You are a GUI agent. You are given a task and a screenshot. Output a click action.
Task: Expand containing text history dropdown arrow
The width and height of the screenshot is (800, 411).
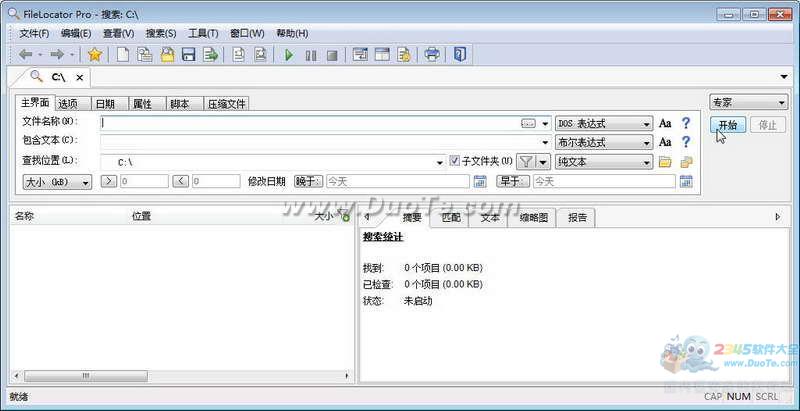click(545, 143)
